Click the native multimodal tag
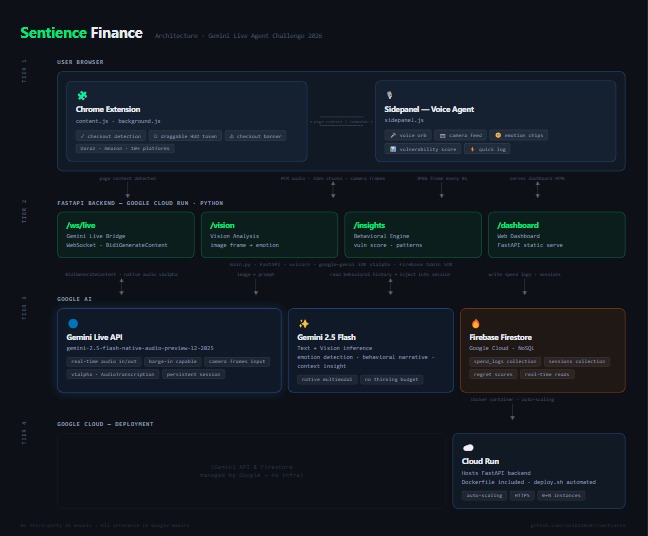Screen dimensions: 648x536 pos(327,379)
